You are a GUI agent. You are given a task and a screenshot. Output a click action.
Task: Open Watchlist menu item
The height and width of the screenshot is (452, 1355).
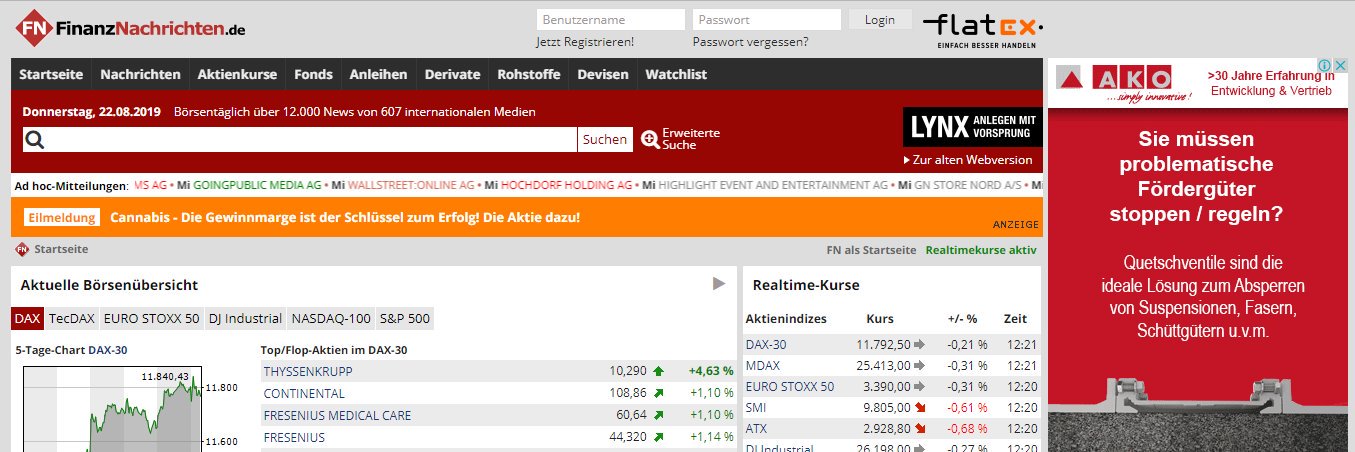(x=676, y=74)
